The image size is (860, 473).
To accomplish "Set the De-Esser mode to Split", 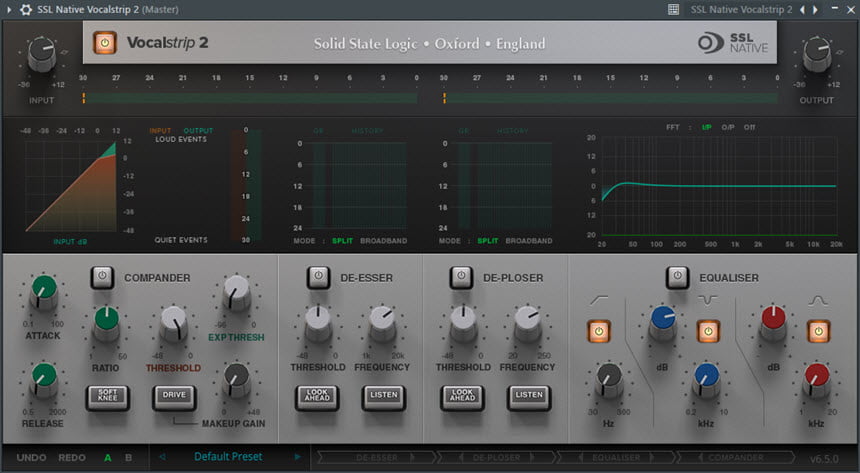I will click(x=342, y=241).
